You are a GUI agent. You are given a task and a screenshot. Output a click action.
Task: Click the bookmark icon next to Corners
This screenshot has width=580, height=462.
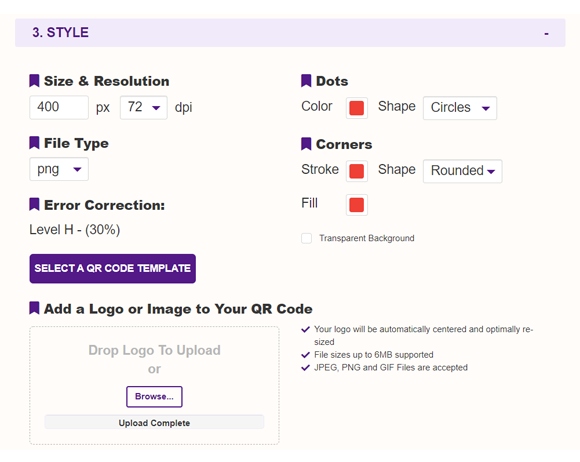(306, 144)
